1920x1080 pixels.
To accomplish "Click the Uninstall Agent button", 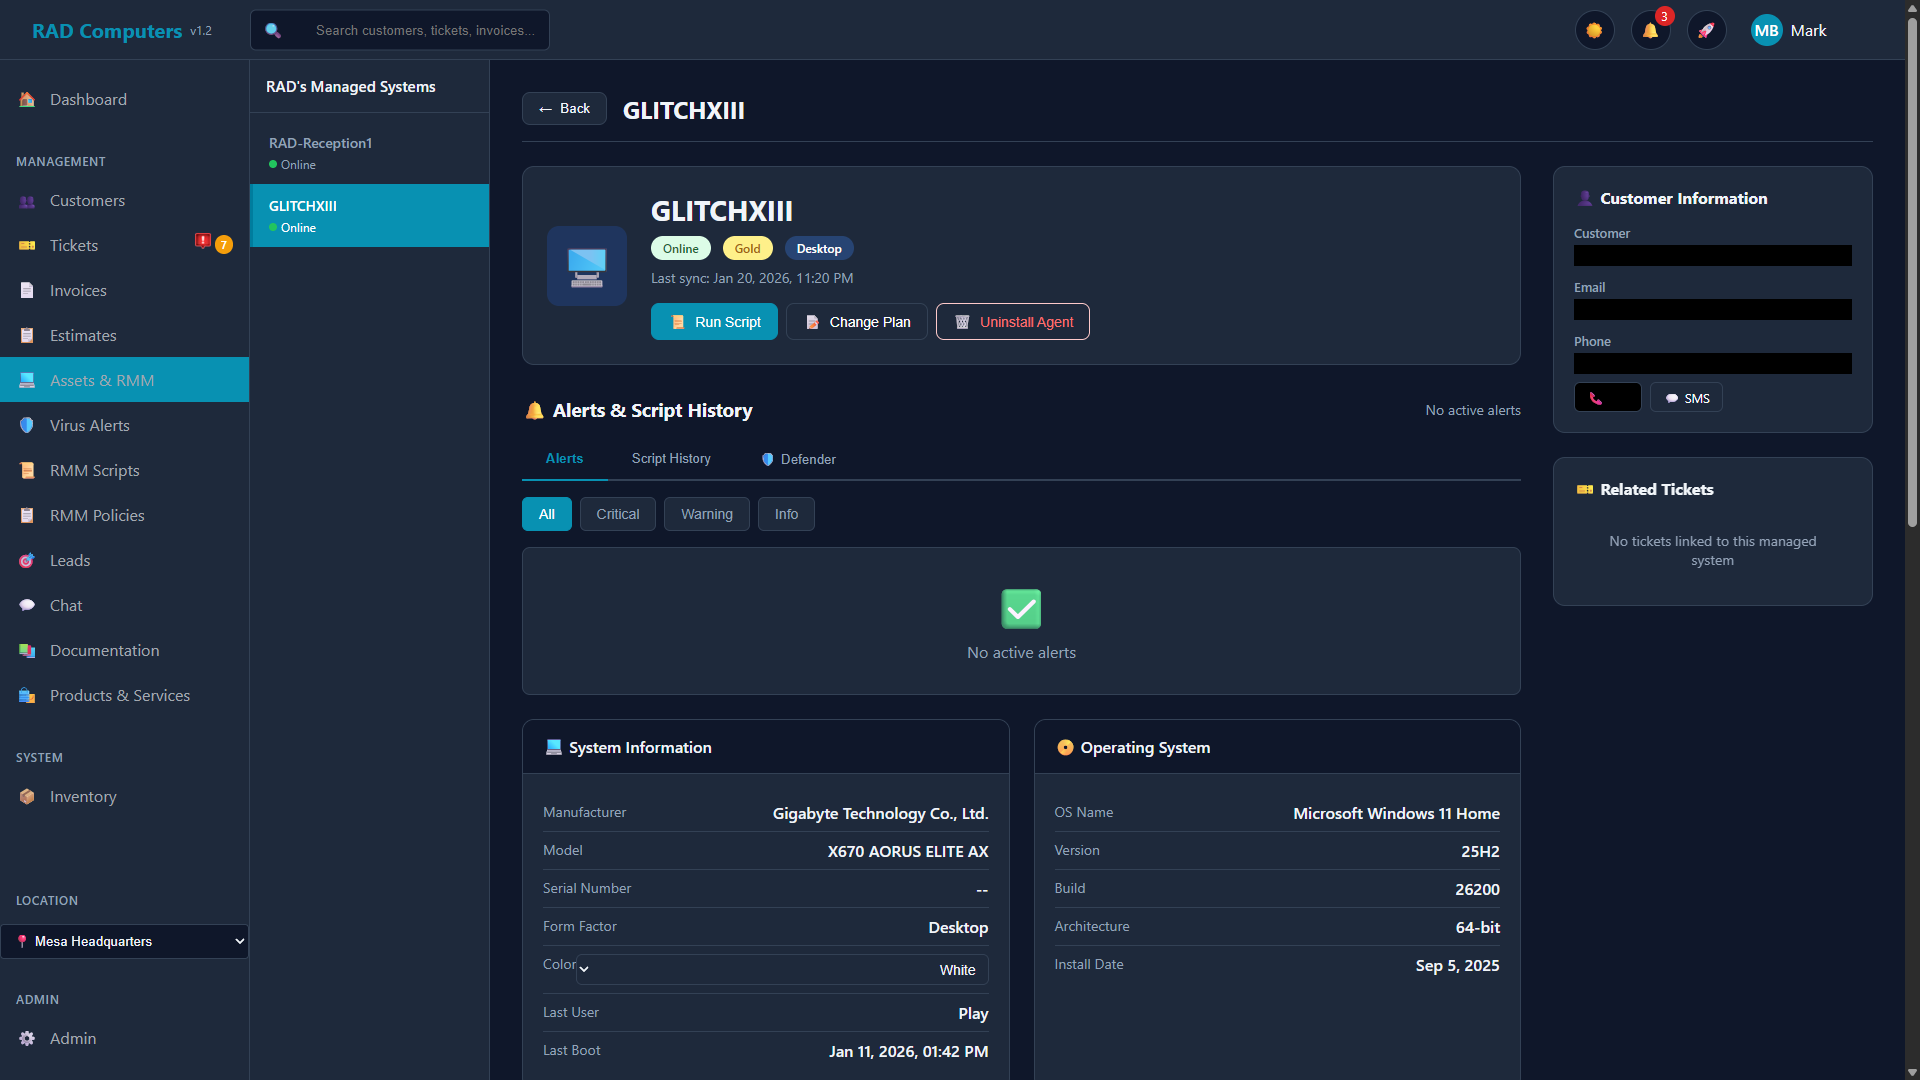I will (x=1012, y=321).
